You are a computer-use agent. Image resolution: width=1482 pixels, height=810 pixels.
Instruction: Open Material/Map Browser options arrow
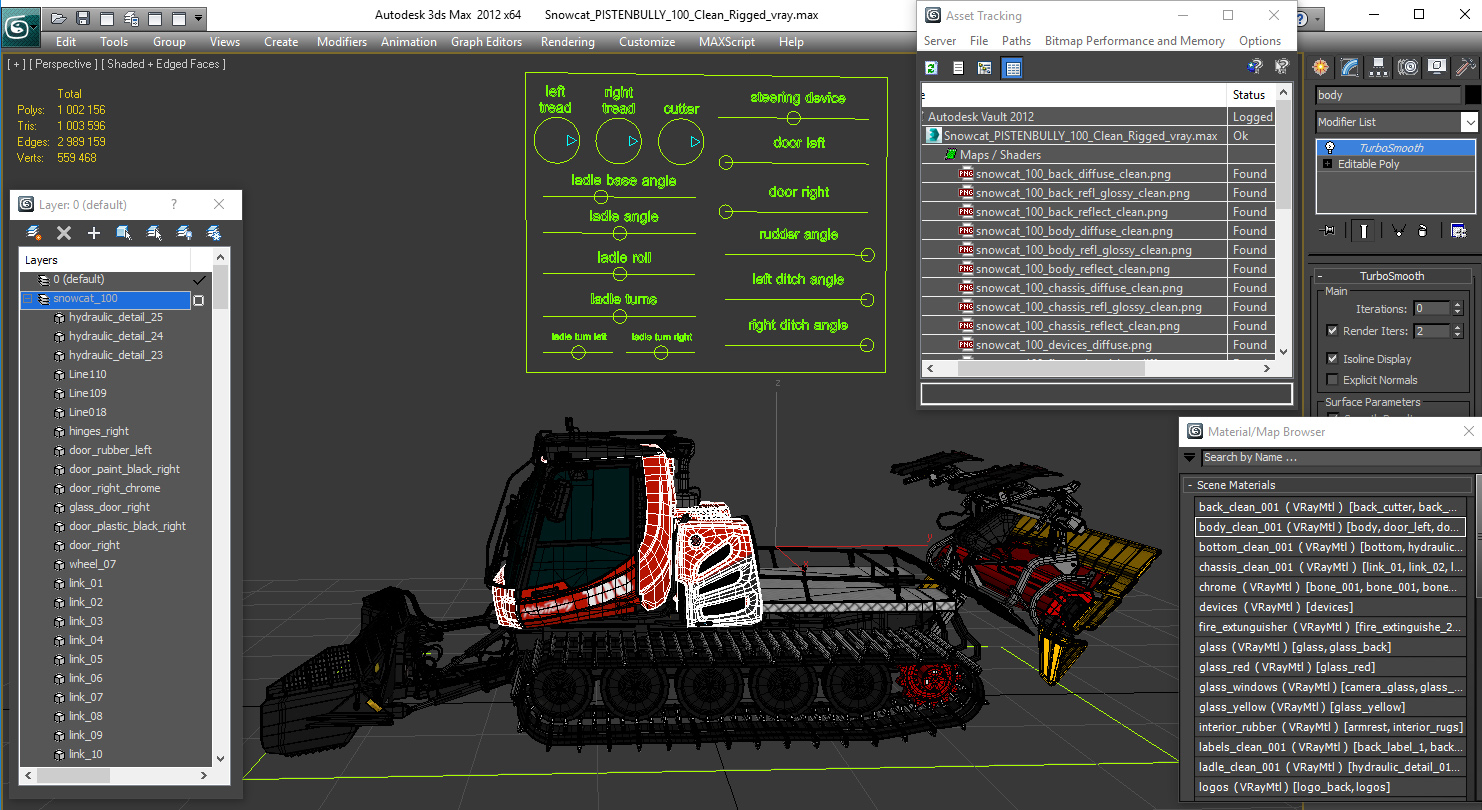pyautogui.click(x=1189, y=457)
